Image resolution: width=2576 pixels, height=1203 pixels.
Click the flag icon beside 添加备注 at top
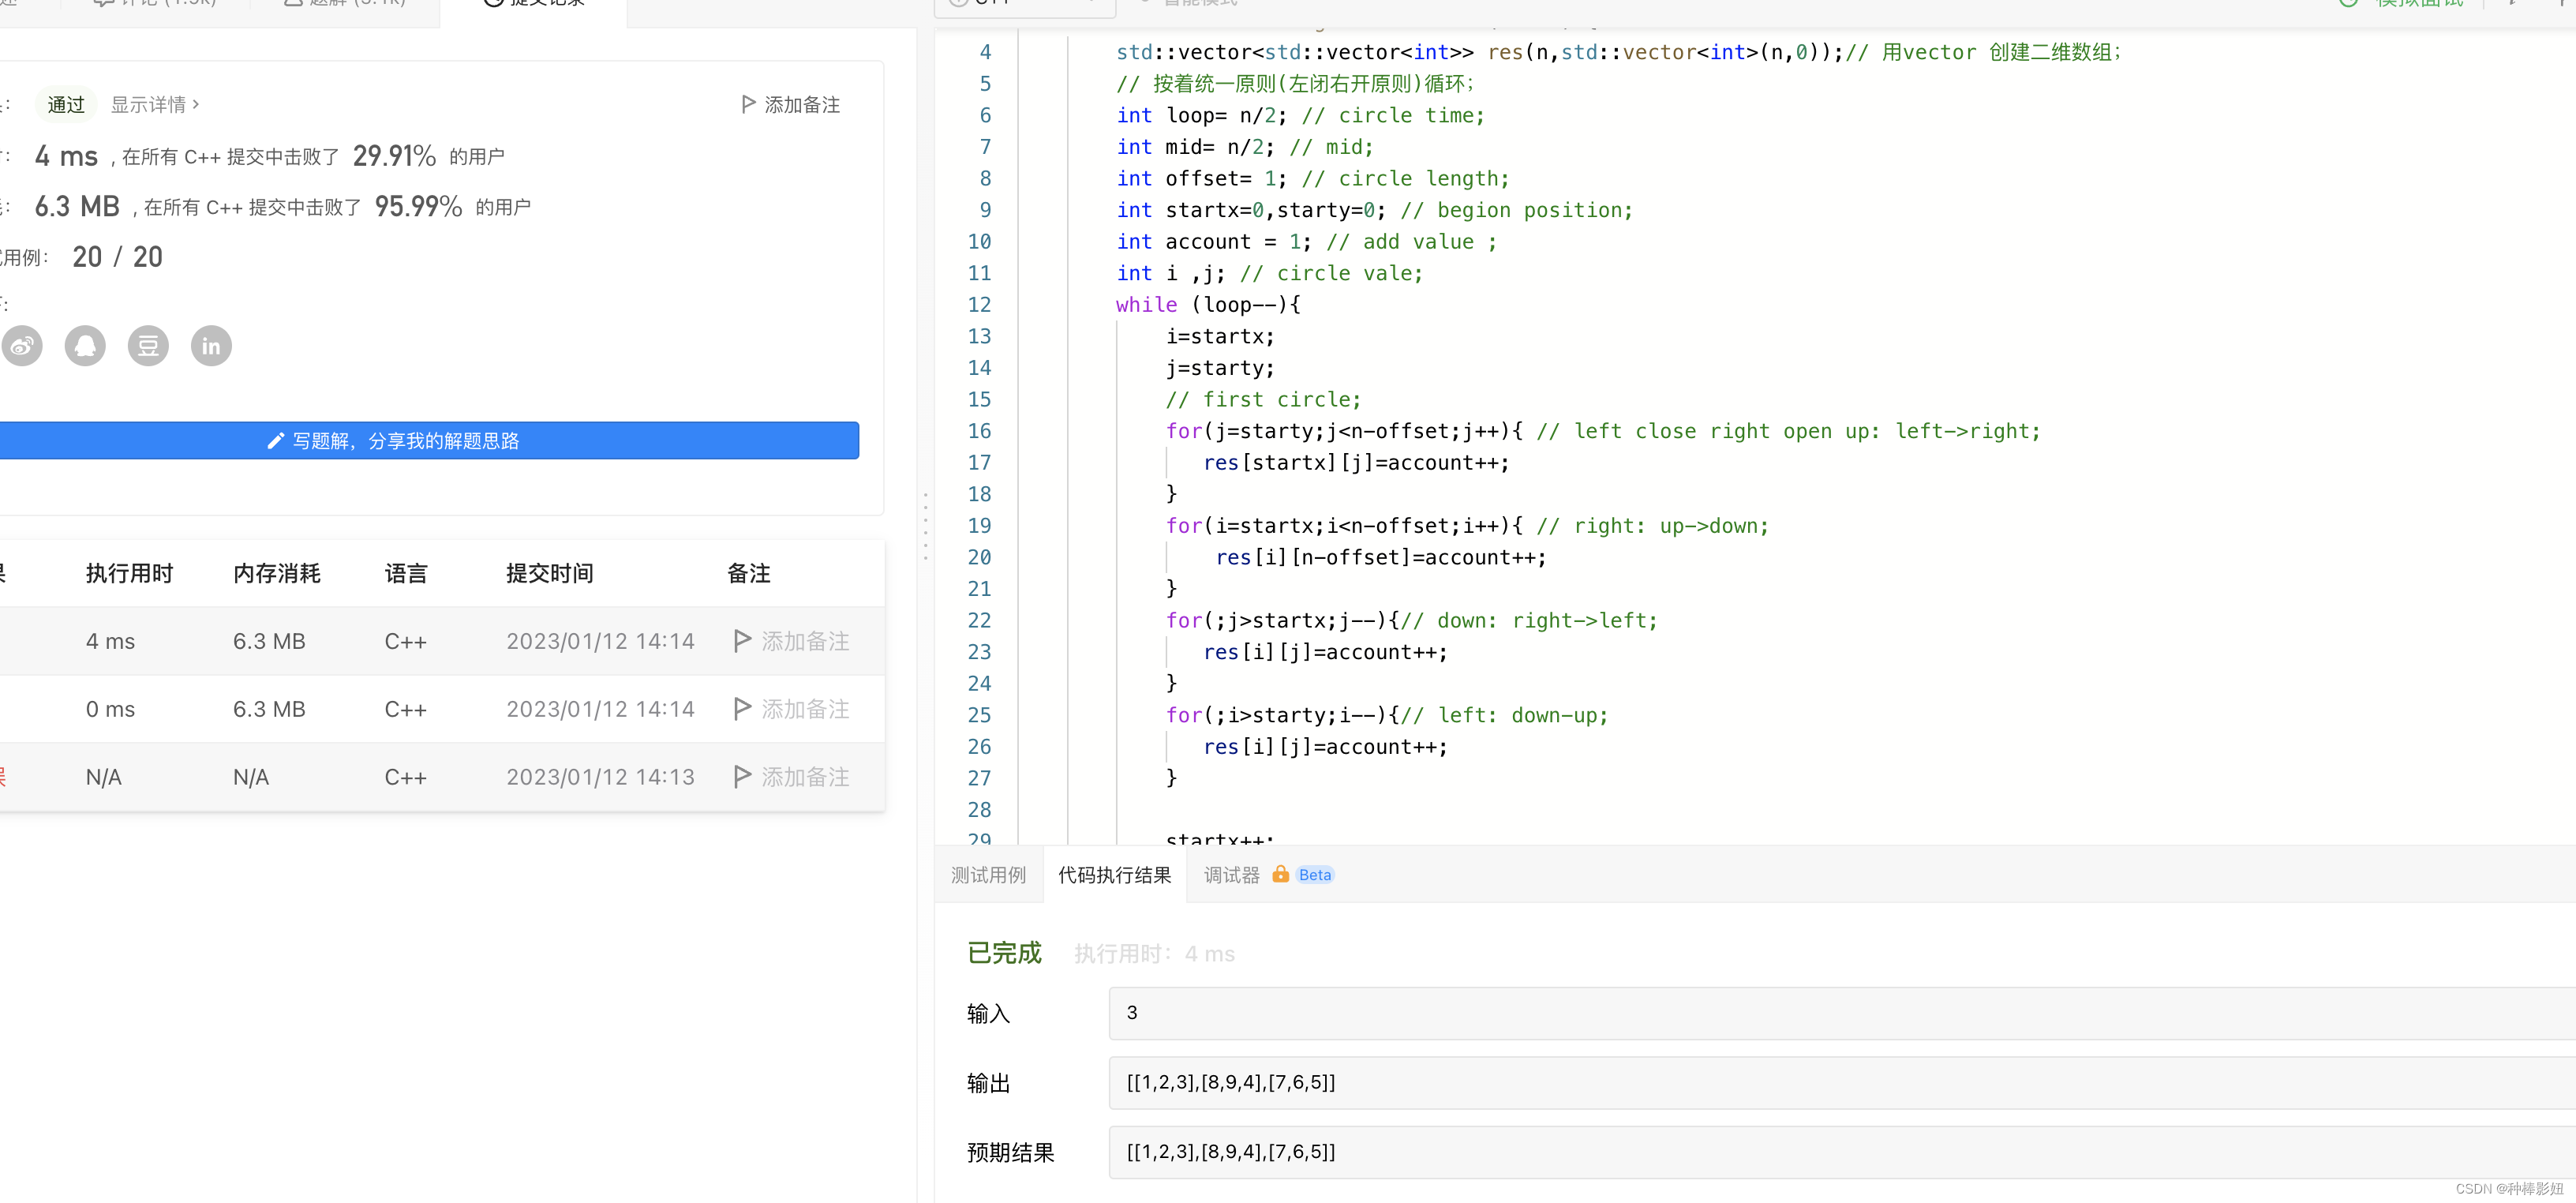pyautogui.click(x=747, y=104)
